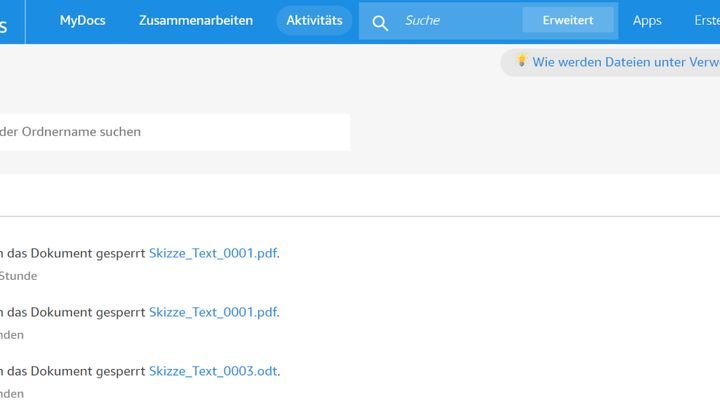This screenshot has width=720, height=405.
Task: Open the Apps menu
Action: [647, 21]
